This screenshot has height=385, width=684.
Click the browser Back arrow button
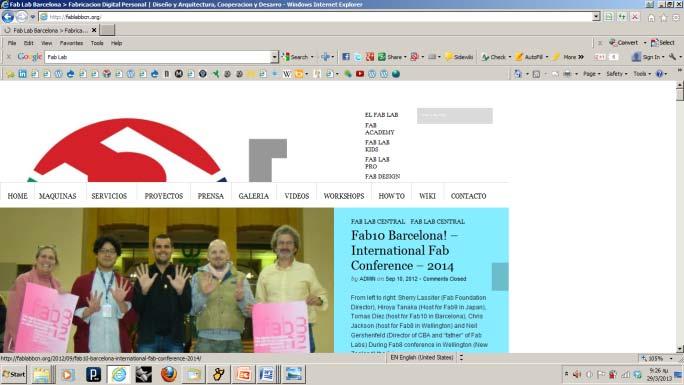tap(7, 17)
